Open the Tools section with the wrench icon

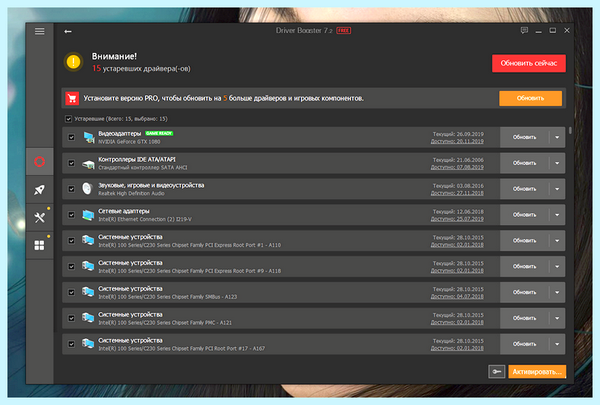pos(39,218)
